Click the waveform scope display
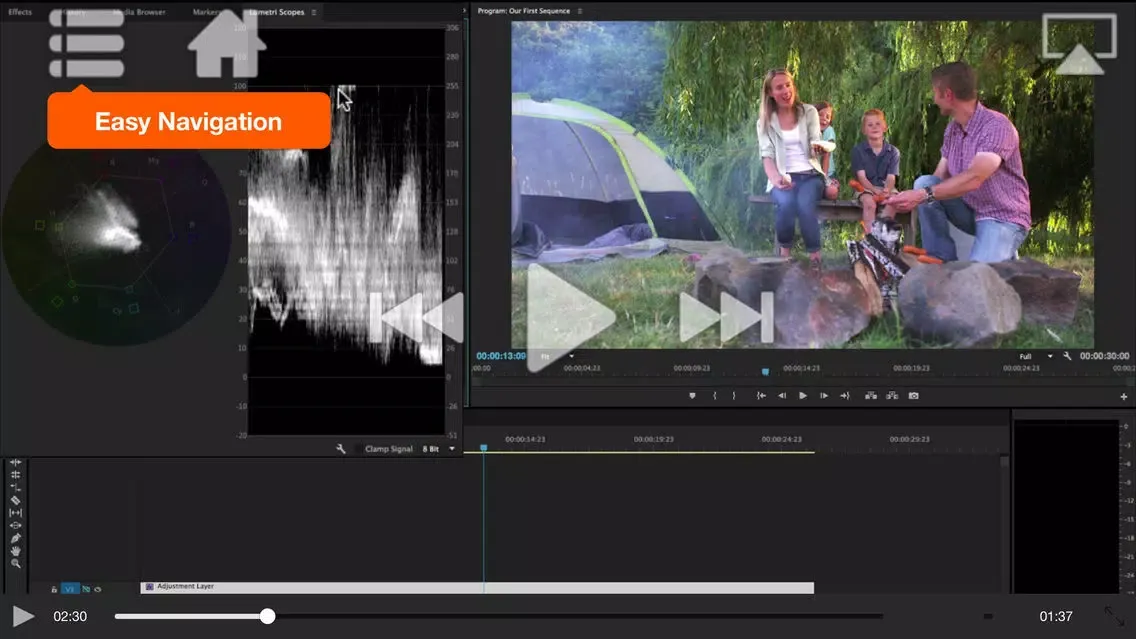1136x639 pixels. (x=346, y=232)
